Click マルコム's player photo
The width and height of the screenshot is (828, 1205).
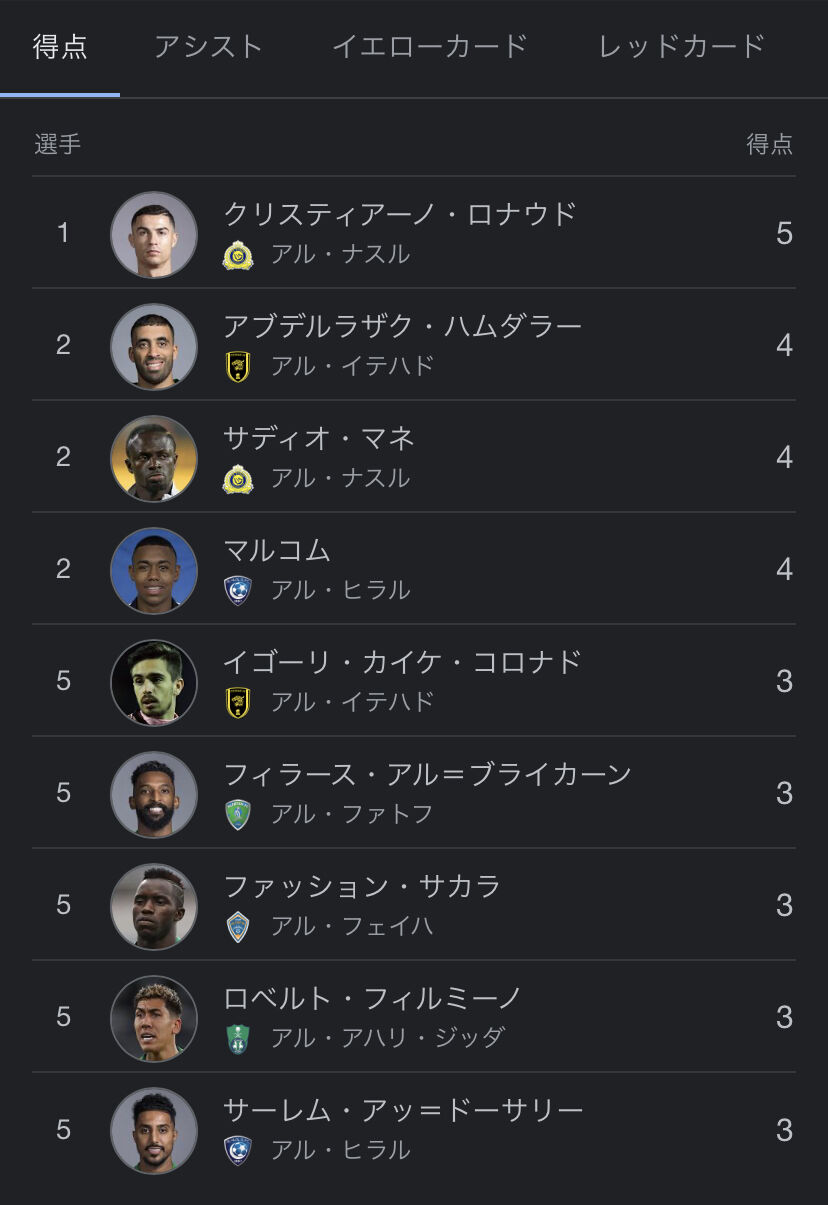(x=154, y=570)
